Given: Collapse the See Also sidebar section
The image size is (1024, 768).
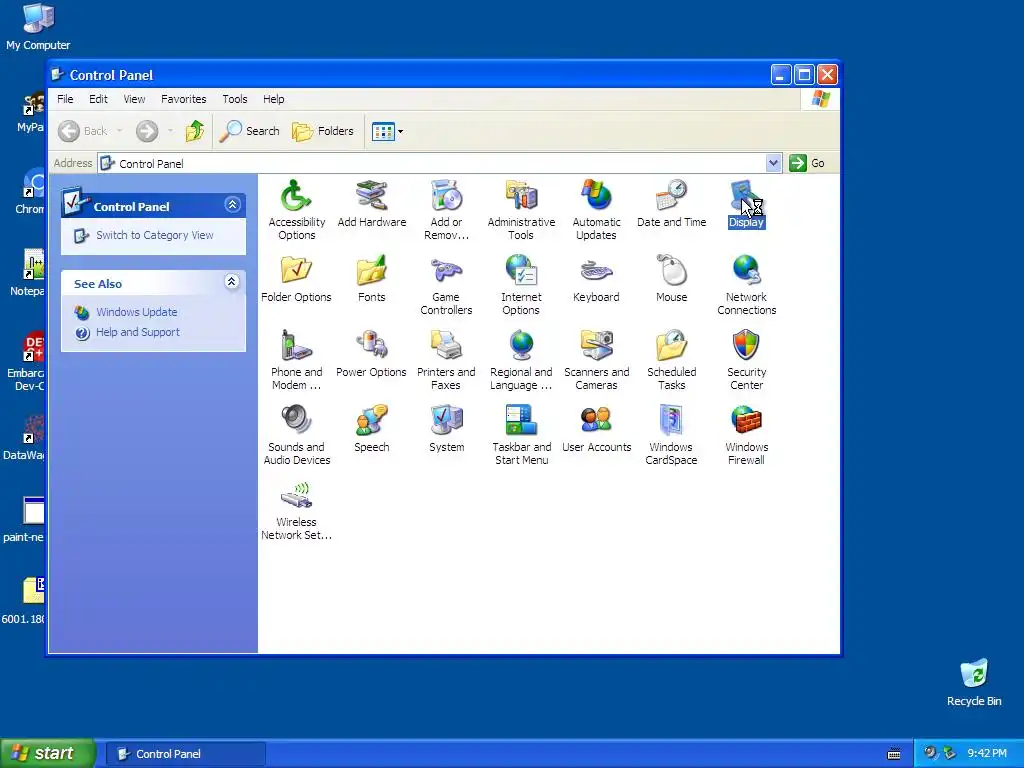Looking at the screenshot, I should coord(231,282).
